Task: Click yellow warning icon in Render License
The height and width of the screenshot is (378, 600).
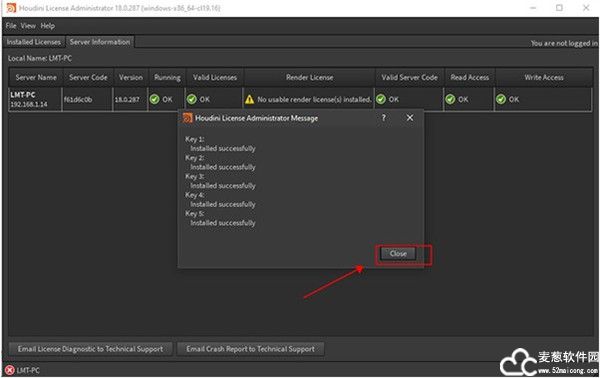Action: 249,99
